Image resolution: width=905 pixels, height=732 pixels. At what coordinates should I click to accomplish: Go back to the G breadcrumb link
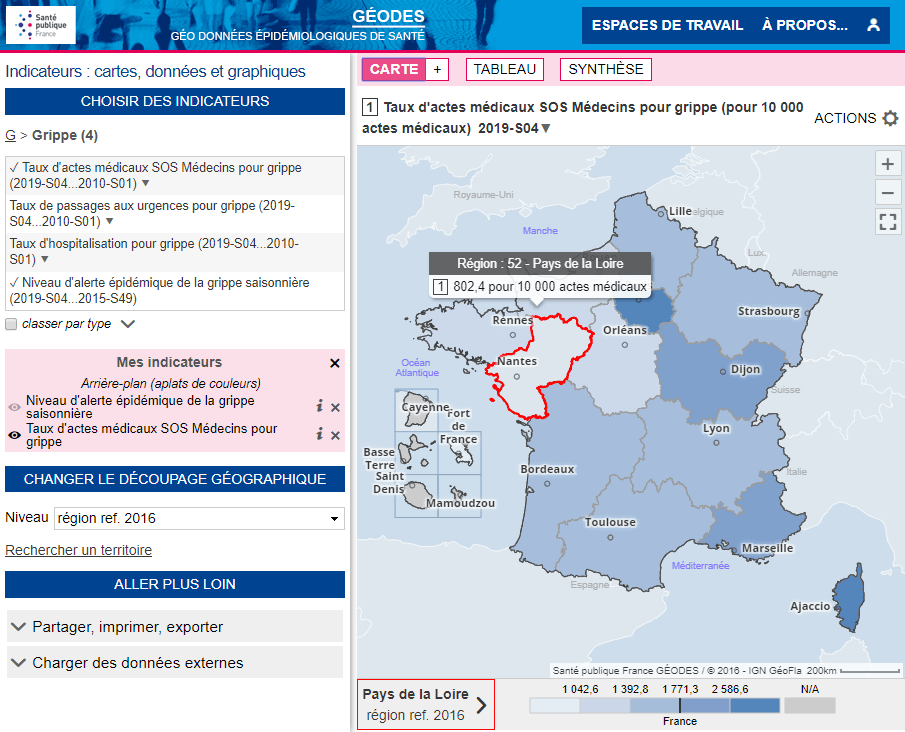coord(10,135)
